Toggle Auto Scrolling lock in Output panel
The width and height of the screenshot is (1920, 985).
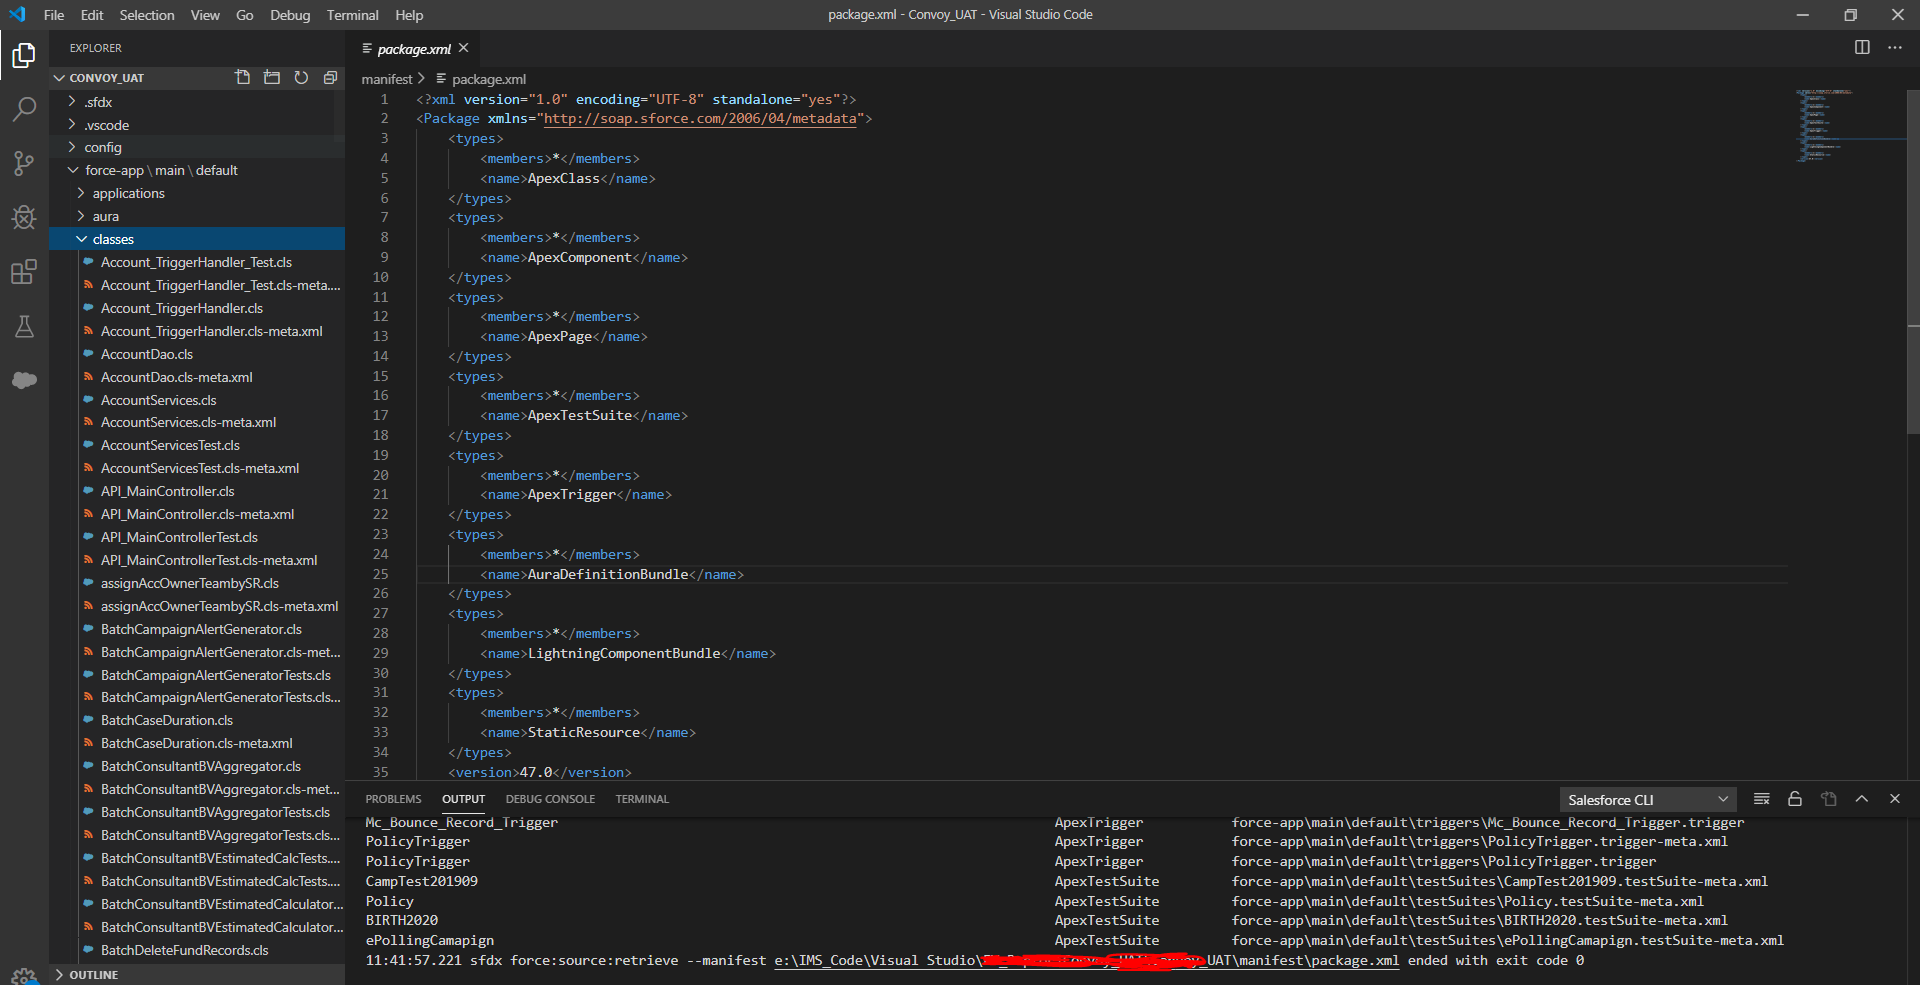click(x=1794, y=799)
